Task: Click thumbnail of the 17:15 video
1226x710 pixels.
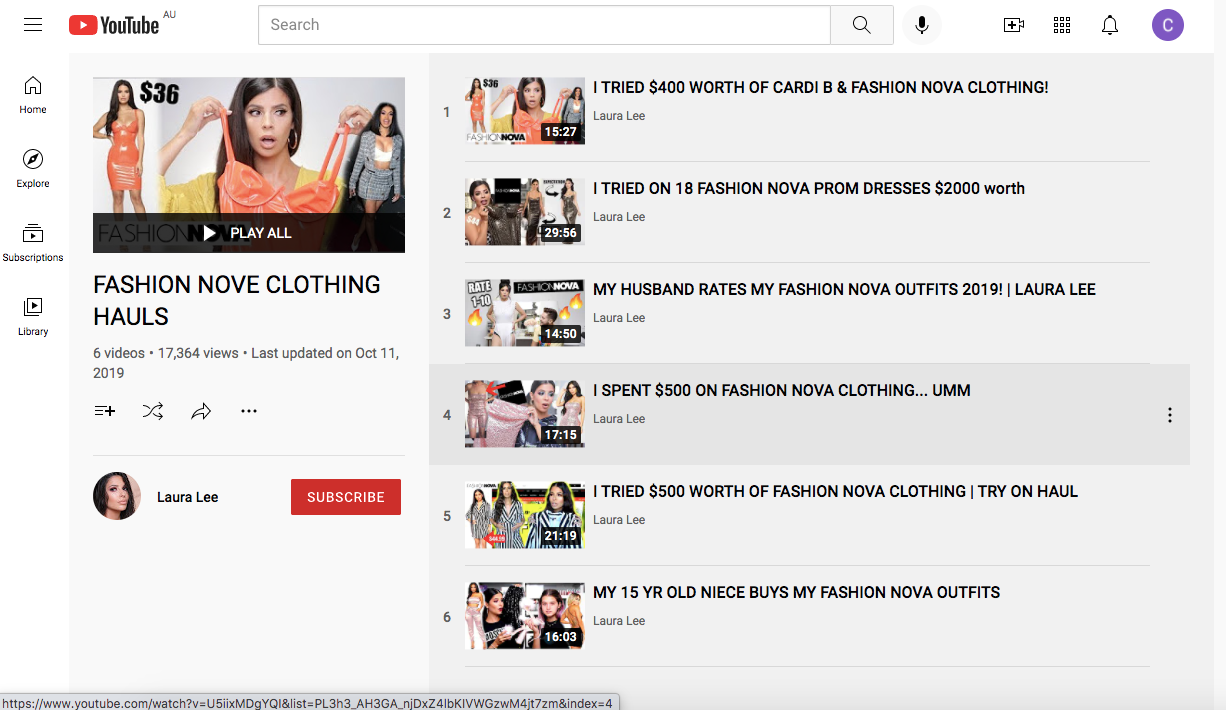Action: point(525,414)
